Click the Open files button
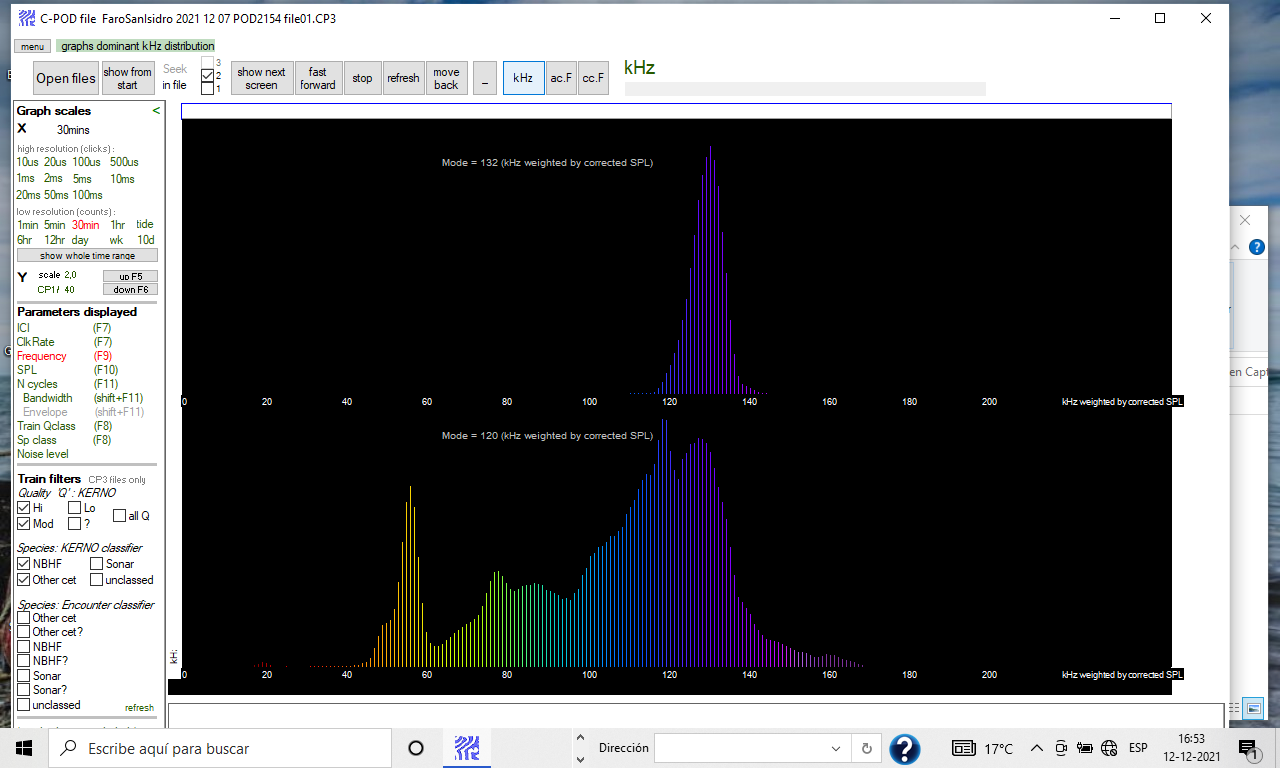 (x=66, y=78)
